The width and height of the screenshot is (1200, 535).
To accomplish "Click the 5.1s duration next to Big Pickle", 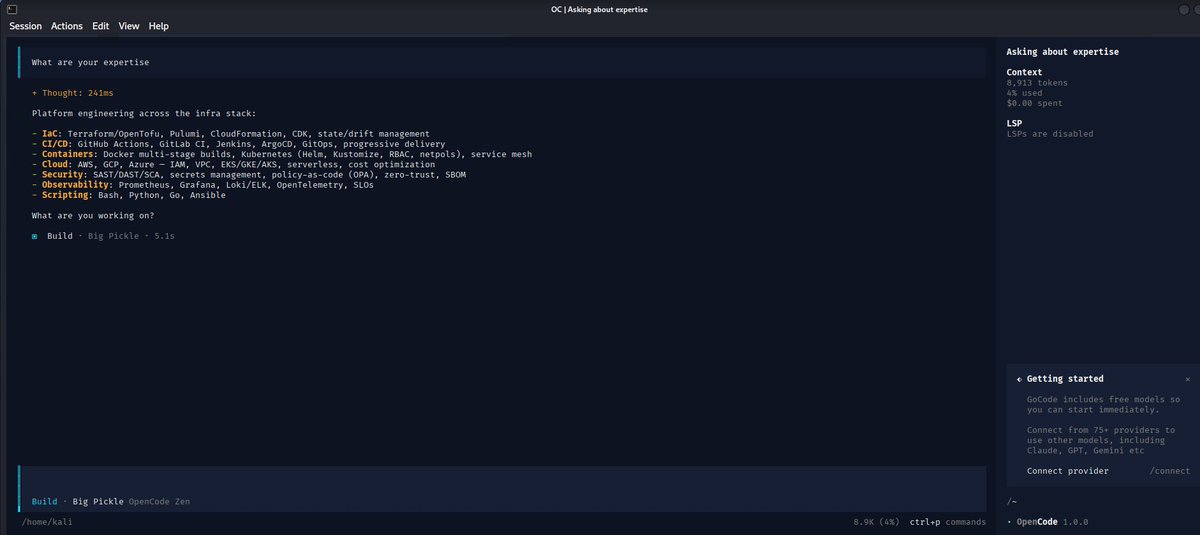I will pos(165,236).
